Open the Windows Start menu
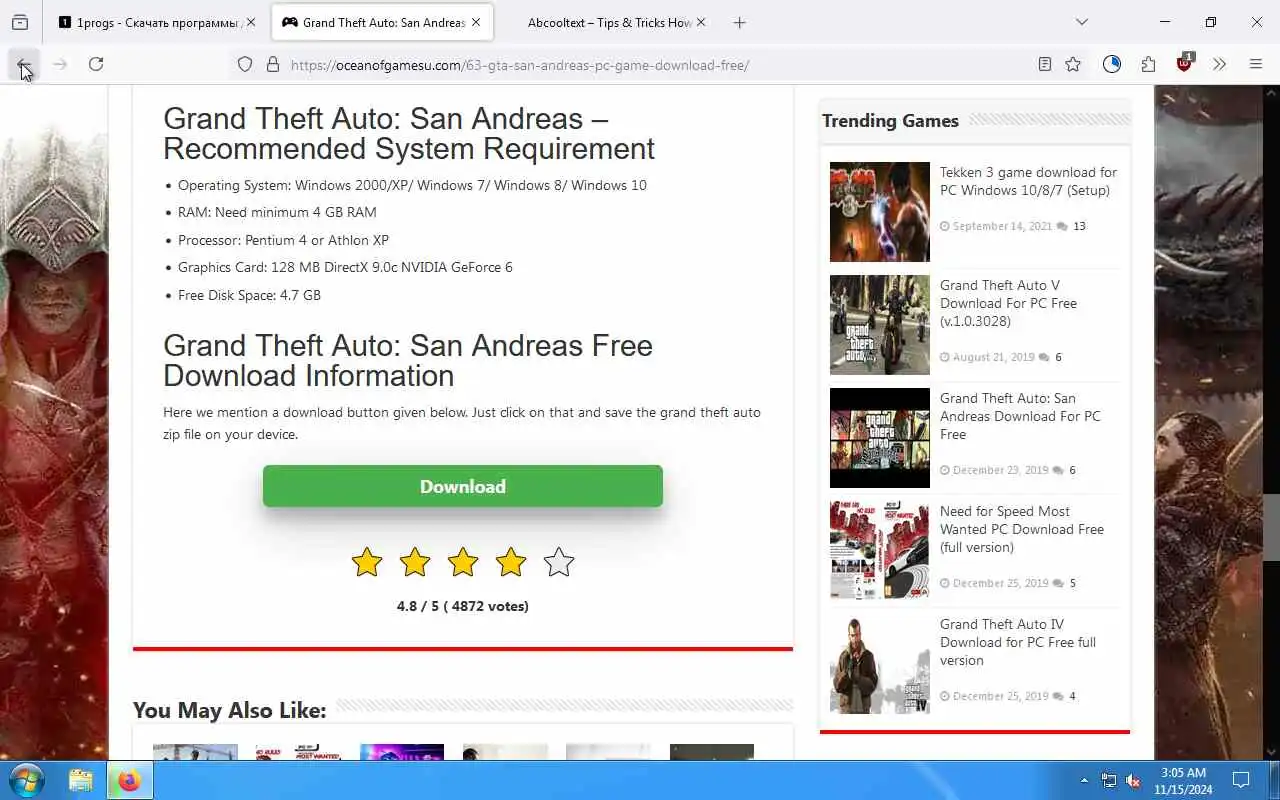 pyautogui.click(x=26, y=780)
